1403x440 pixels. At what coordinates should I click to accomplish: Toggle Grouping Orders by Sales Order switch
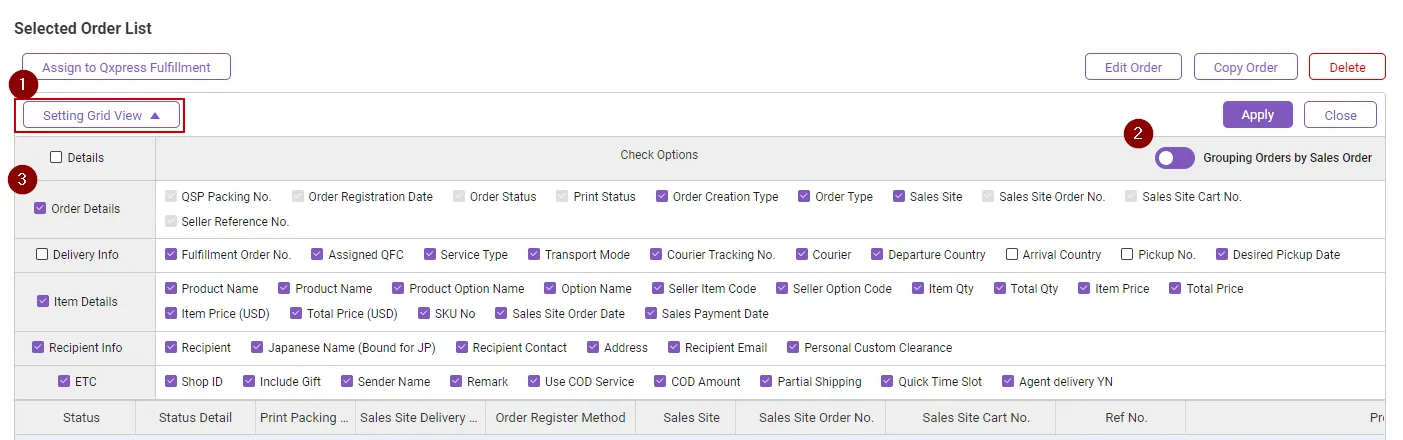click(1174, 158)
